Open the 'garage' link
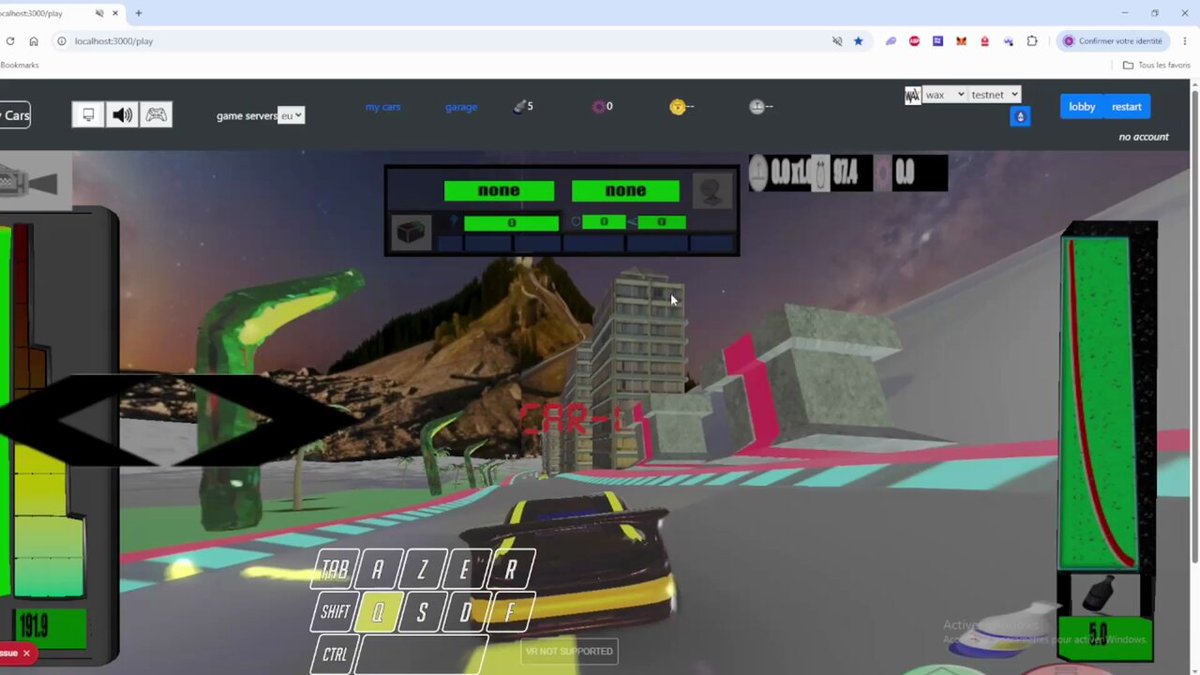The image size is (1200, 675). point(461,107)
